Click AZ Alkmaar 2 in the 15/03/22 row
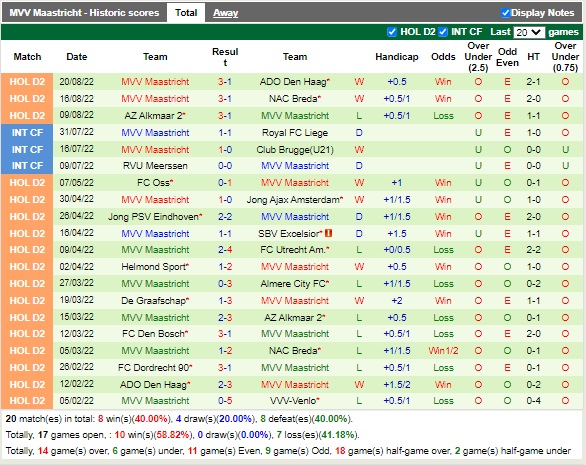The width and height of the screenshot is (586, 465). (x=293, y=318)
